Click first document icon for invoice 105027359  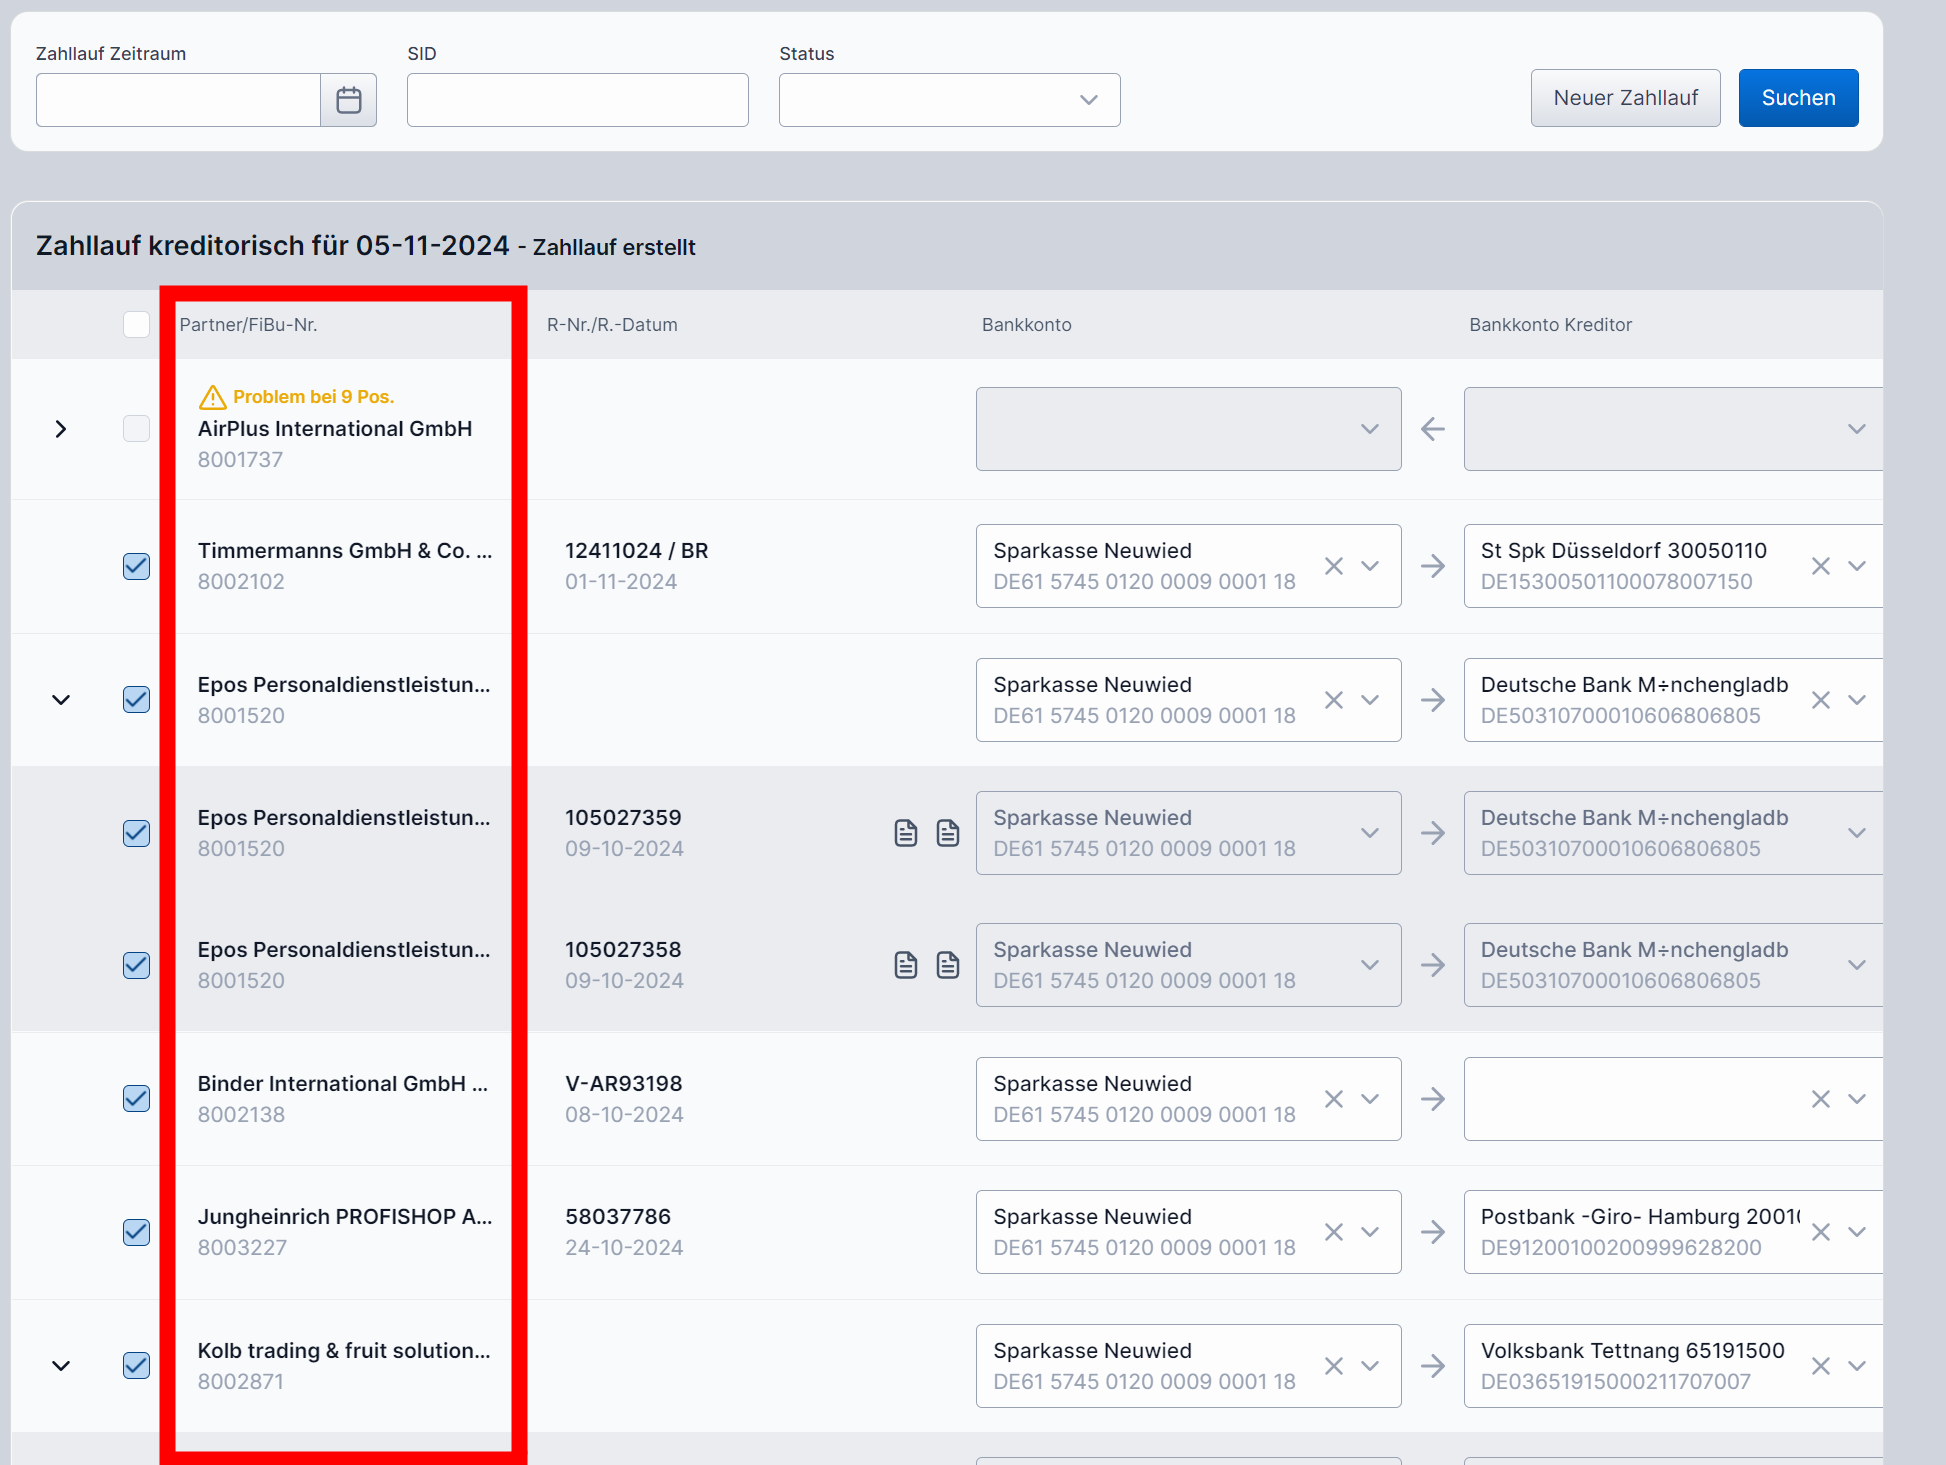[906, 833]
